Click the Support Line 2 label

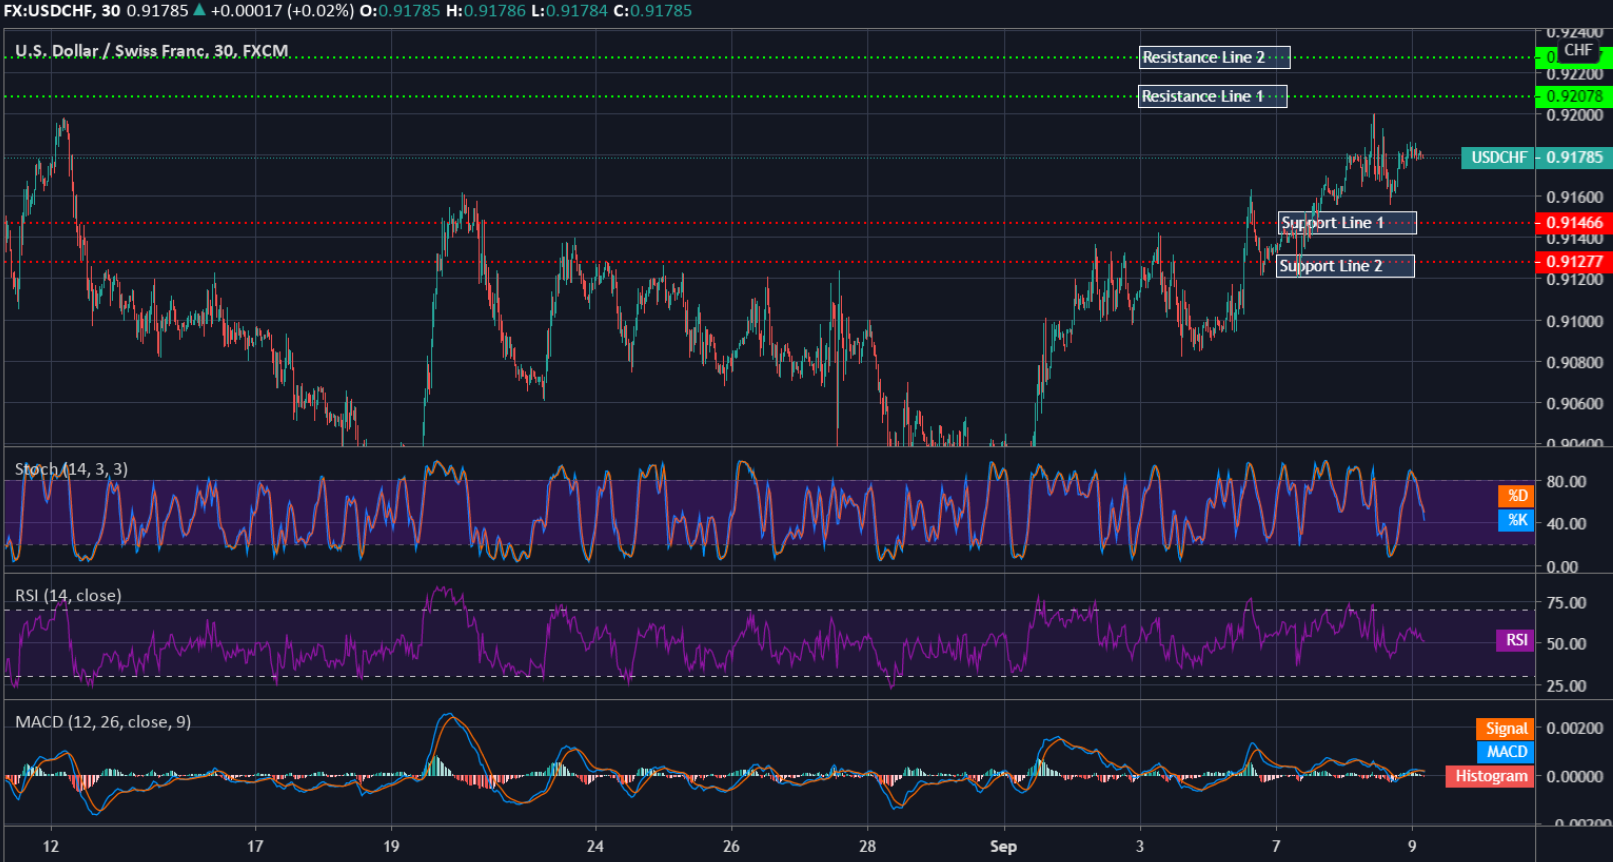(x=1345, y=265)
